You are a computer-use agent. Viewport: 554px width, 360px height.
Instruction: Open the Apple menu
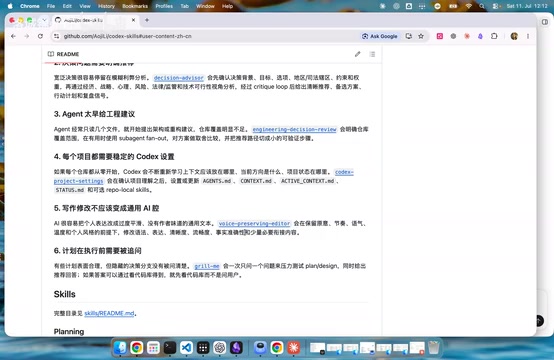tap(10, 6)
